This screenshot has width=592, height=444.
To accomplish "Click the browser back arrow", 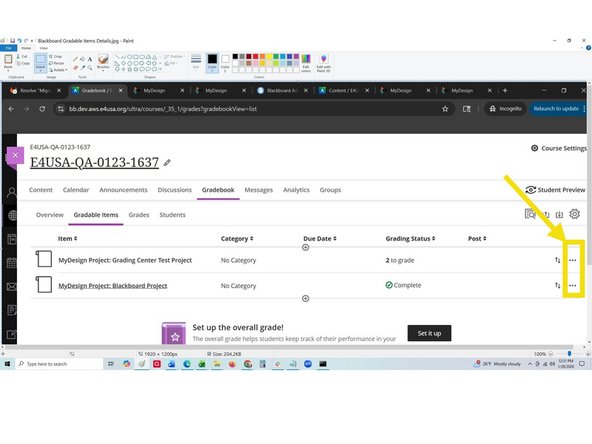I will pos(11,109).
